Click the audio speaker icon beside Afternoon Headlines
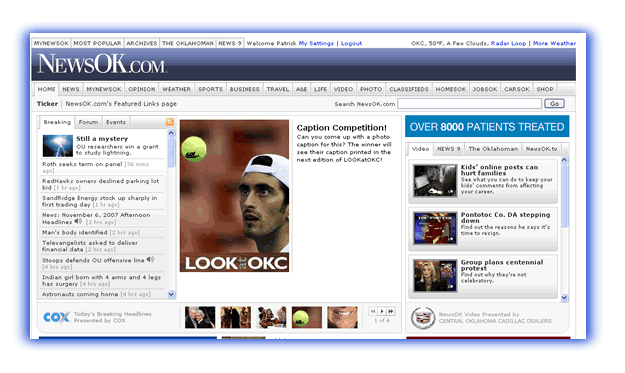The image size is (625, 373). [78, 221]
